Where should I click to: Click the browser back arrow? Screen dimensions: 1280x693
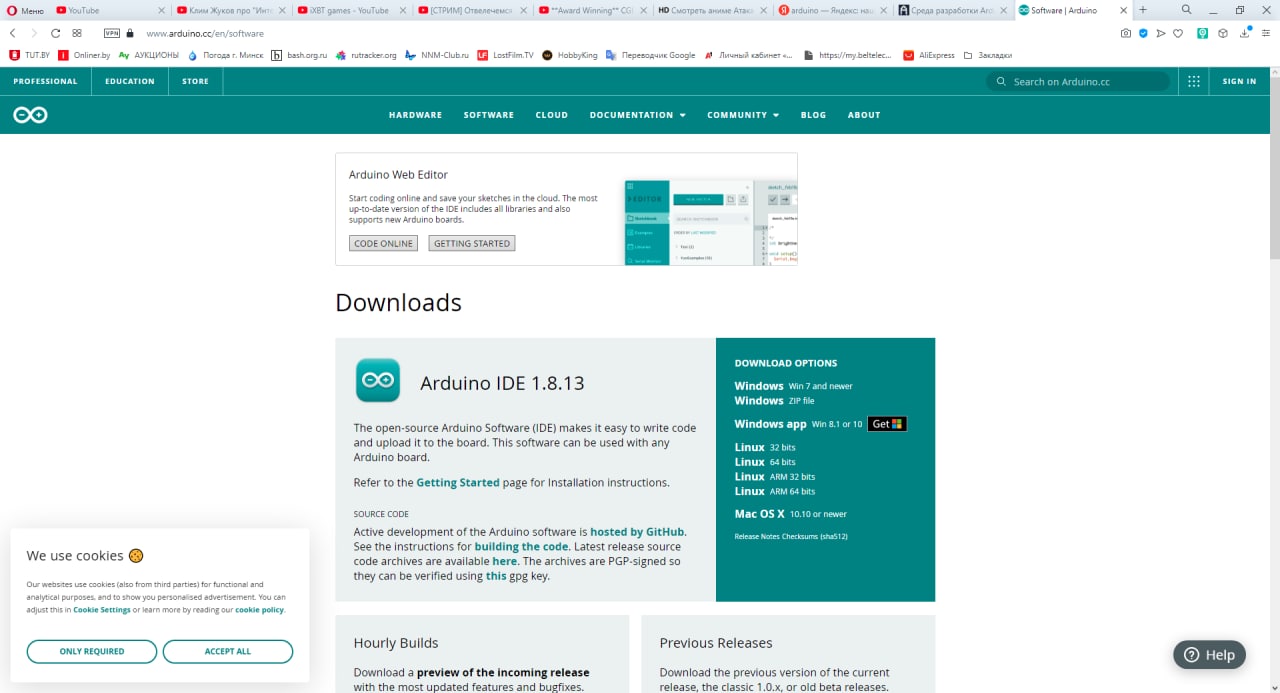(x=13, y=33)
